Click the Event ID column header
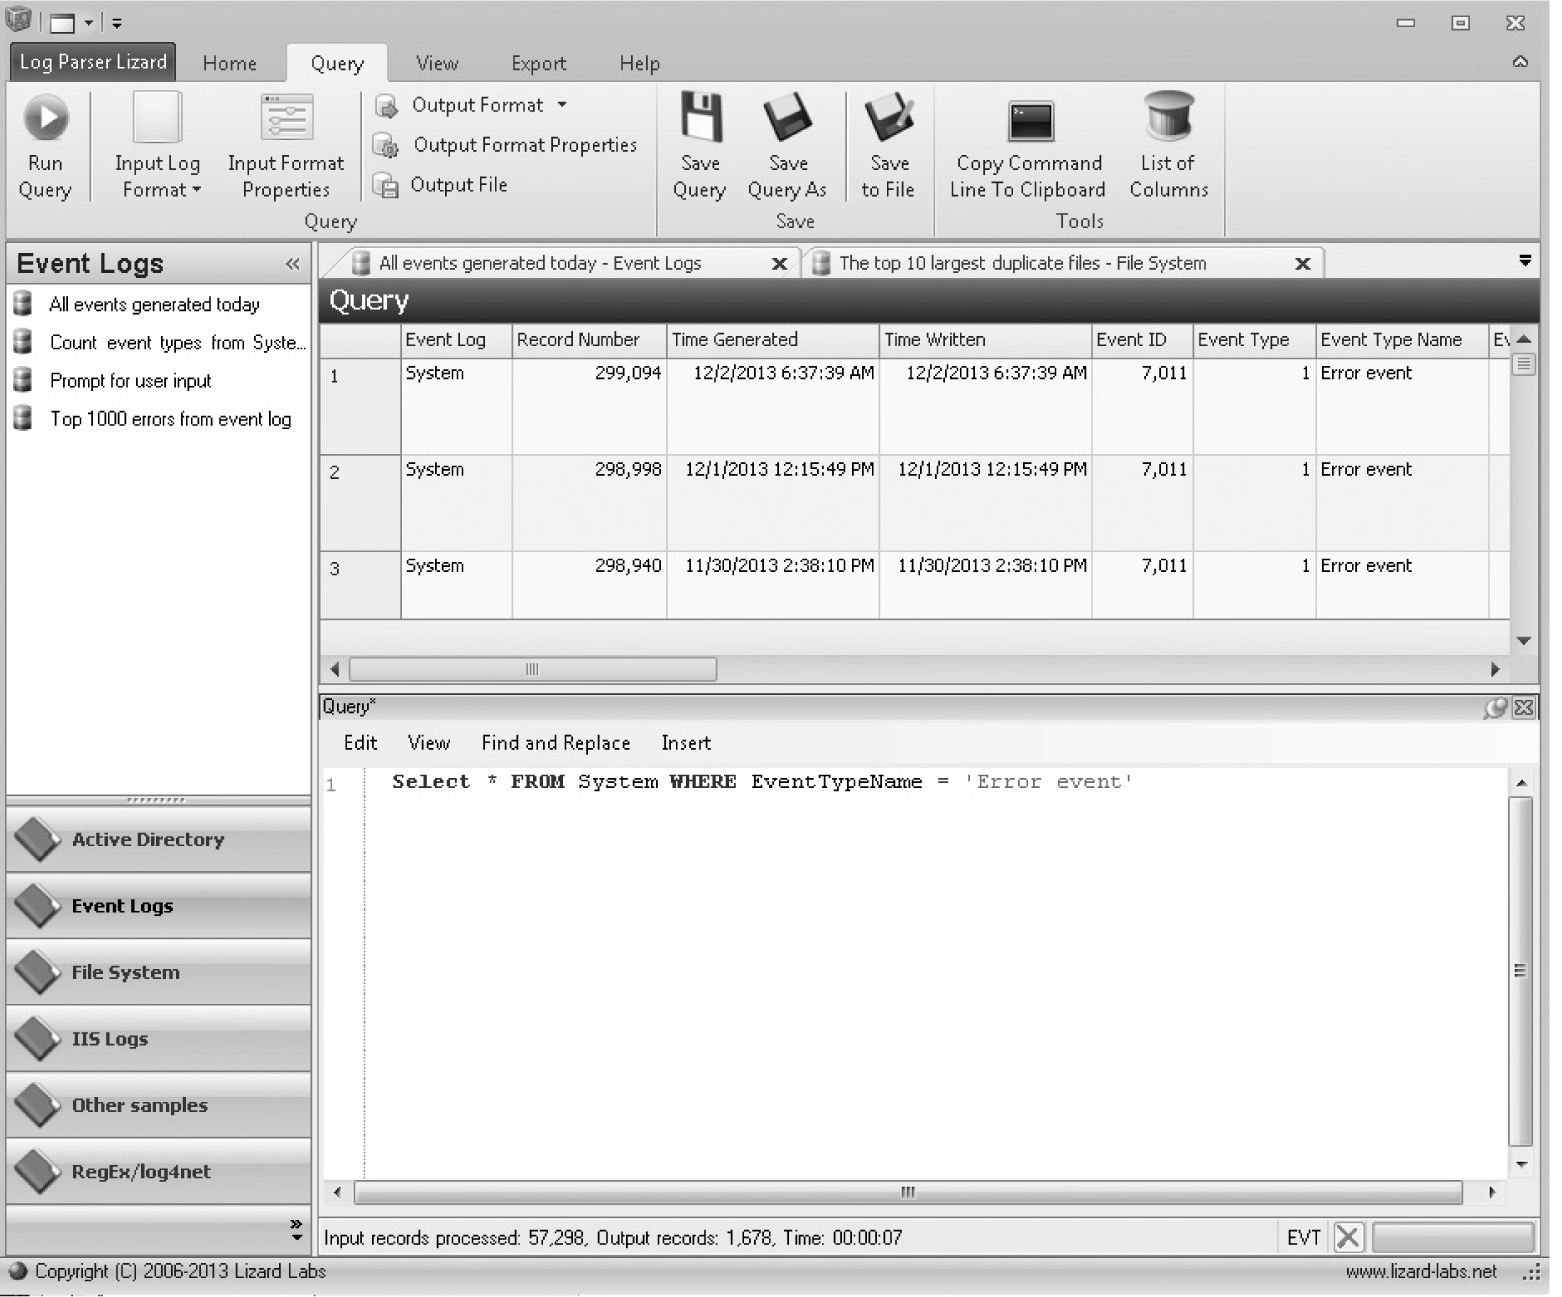1562x1297 pixels. tap(1142, 340)
